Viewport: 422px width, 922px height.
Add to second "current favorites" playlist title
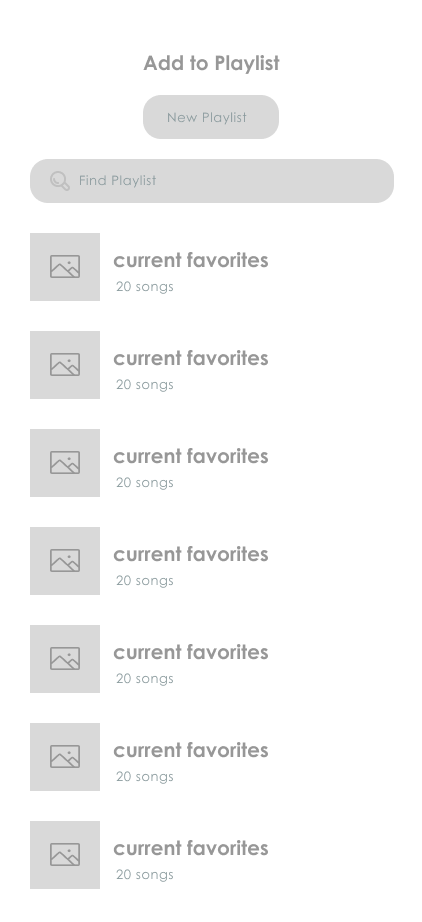tap(190, 358)
